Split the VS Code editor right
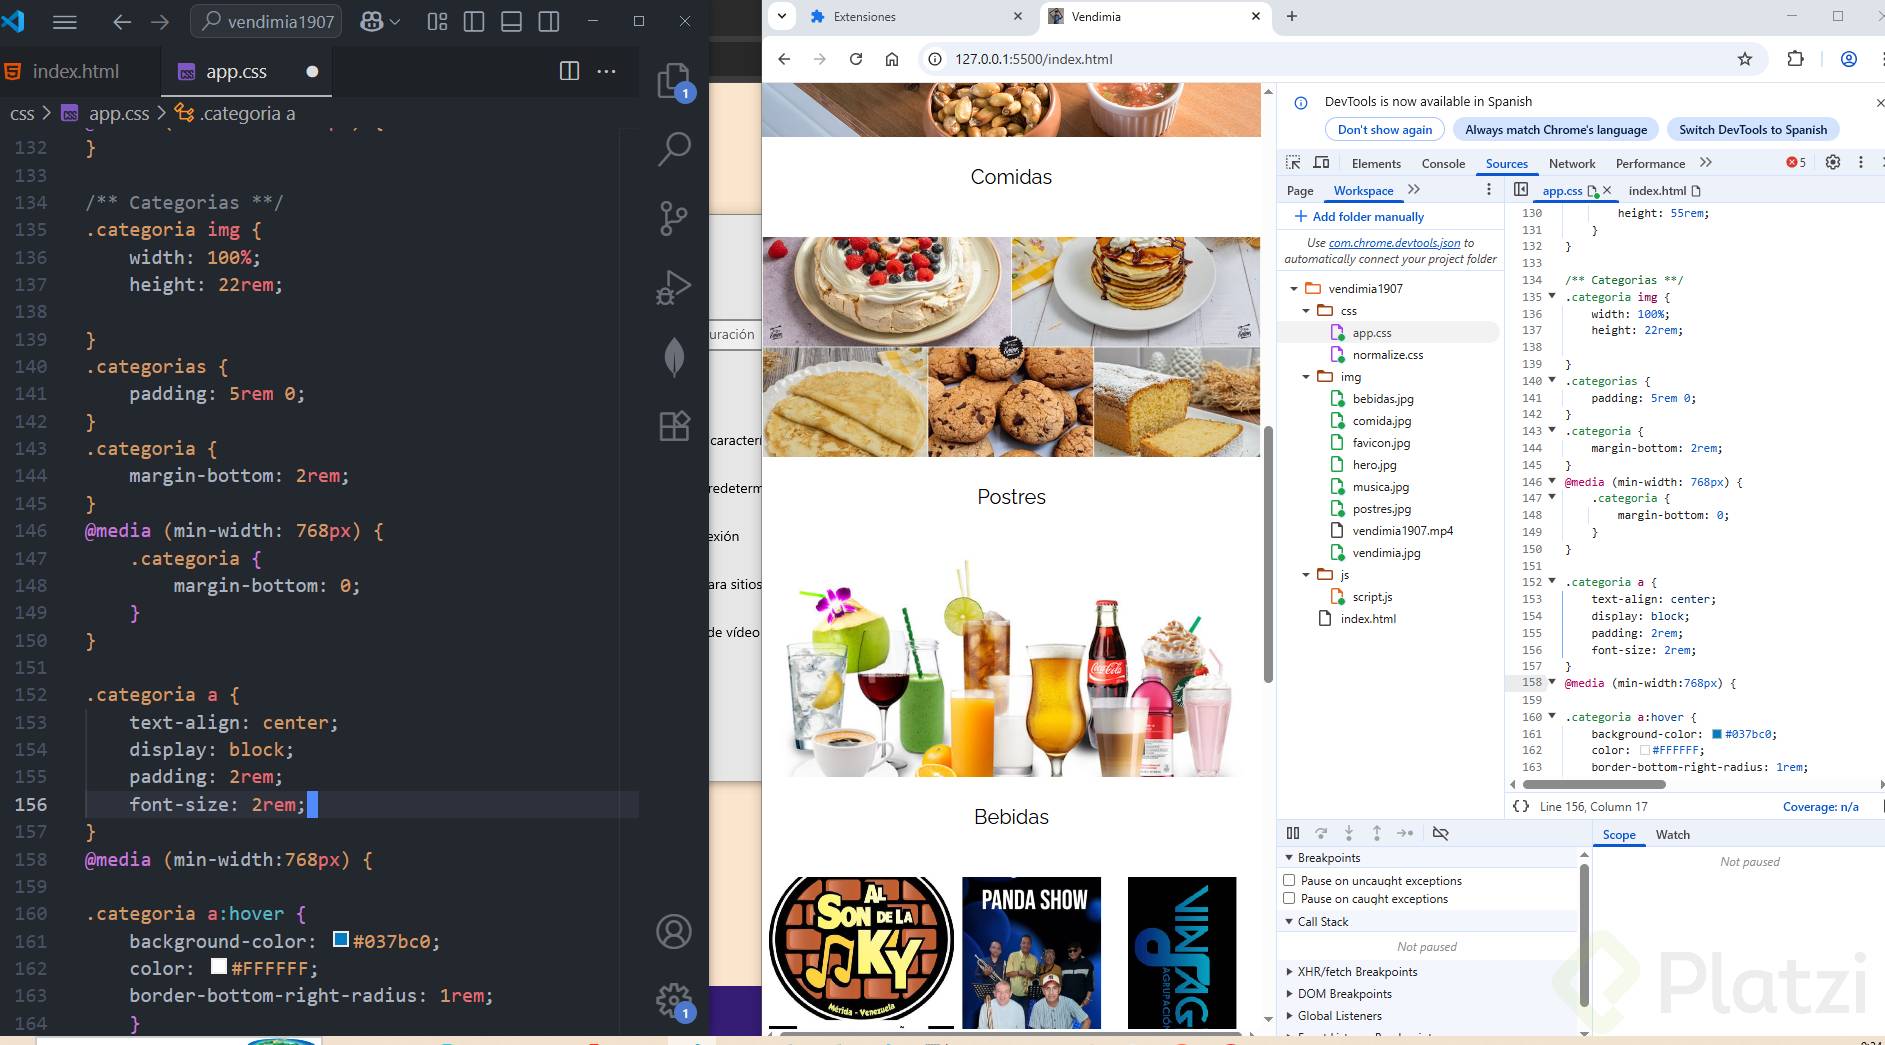Viewport: 1885px width, 1045px height. click(x=569, y=71)
